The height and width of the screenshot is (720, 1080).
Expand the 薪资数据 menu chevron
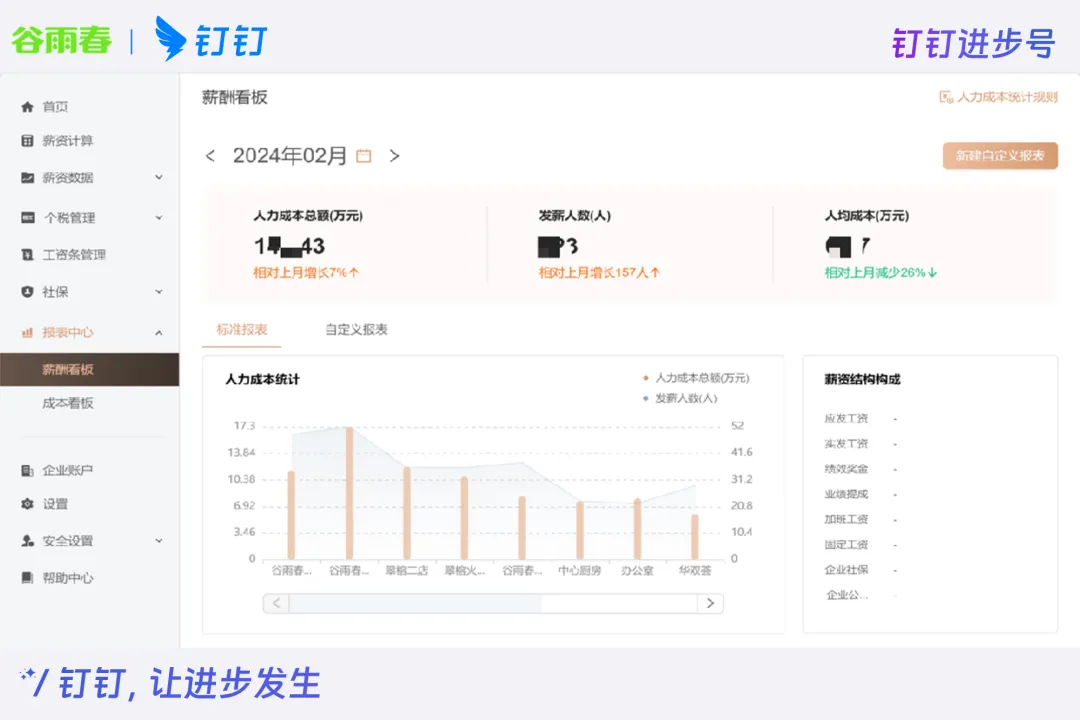tap(159, 178)
